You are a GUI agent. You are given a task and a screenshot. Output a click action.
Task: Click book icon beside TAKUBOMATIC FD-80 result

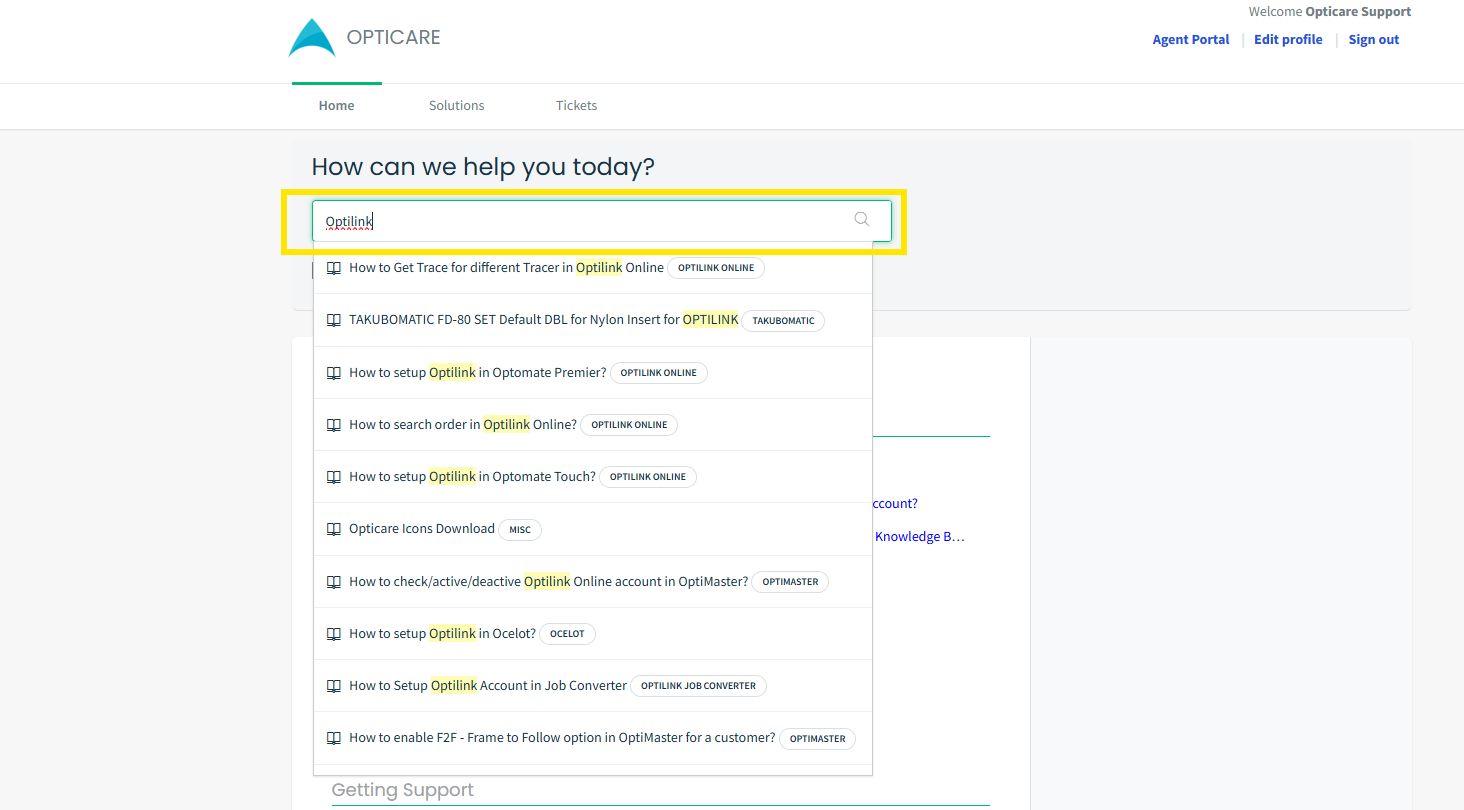(x=334, y=320)
